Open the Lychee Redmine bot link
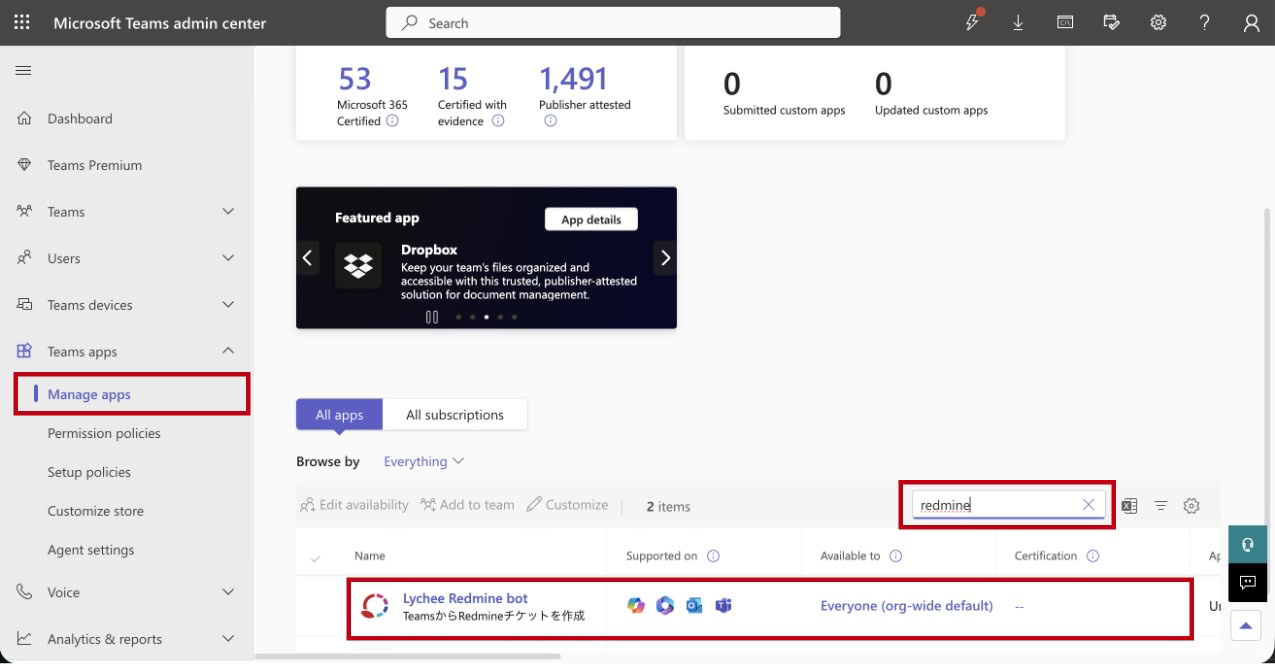This screenshot has height=664, width=1275. (x=465, y=598)
